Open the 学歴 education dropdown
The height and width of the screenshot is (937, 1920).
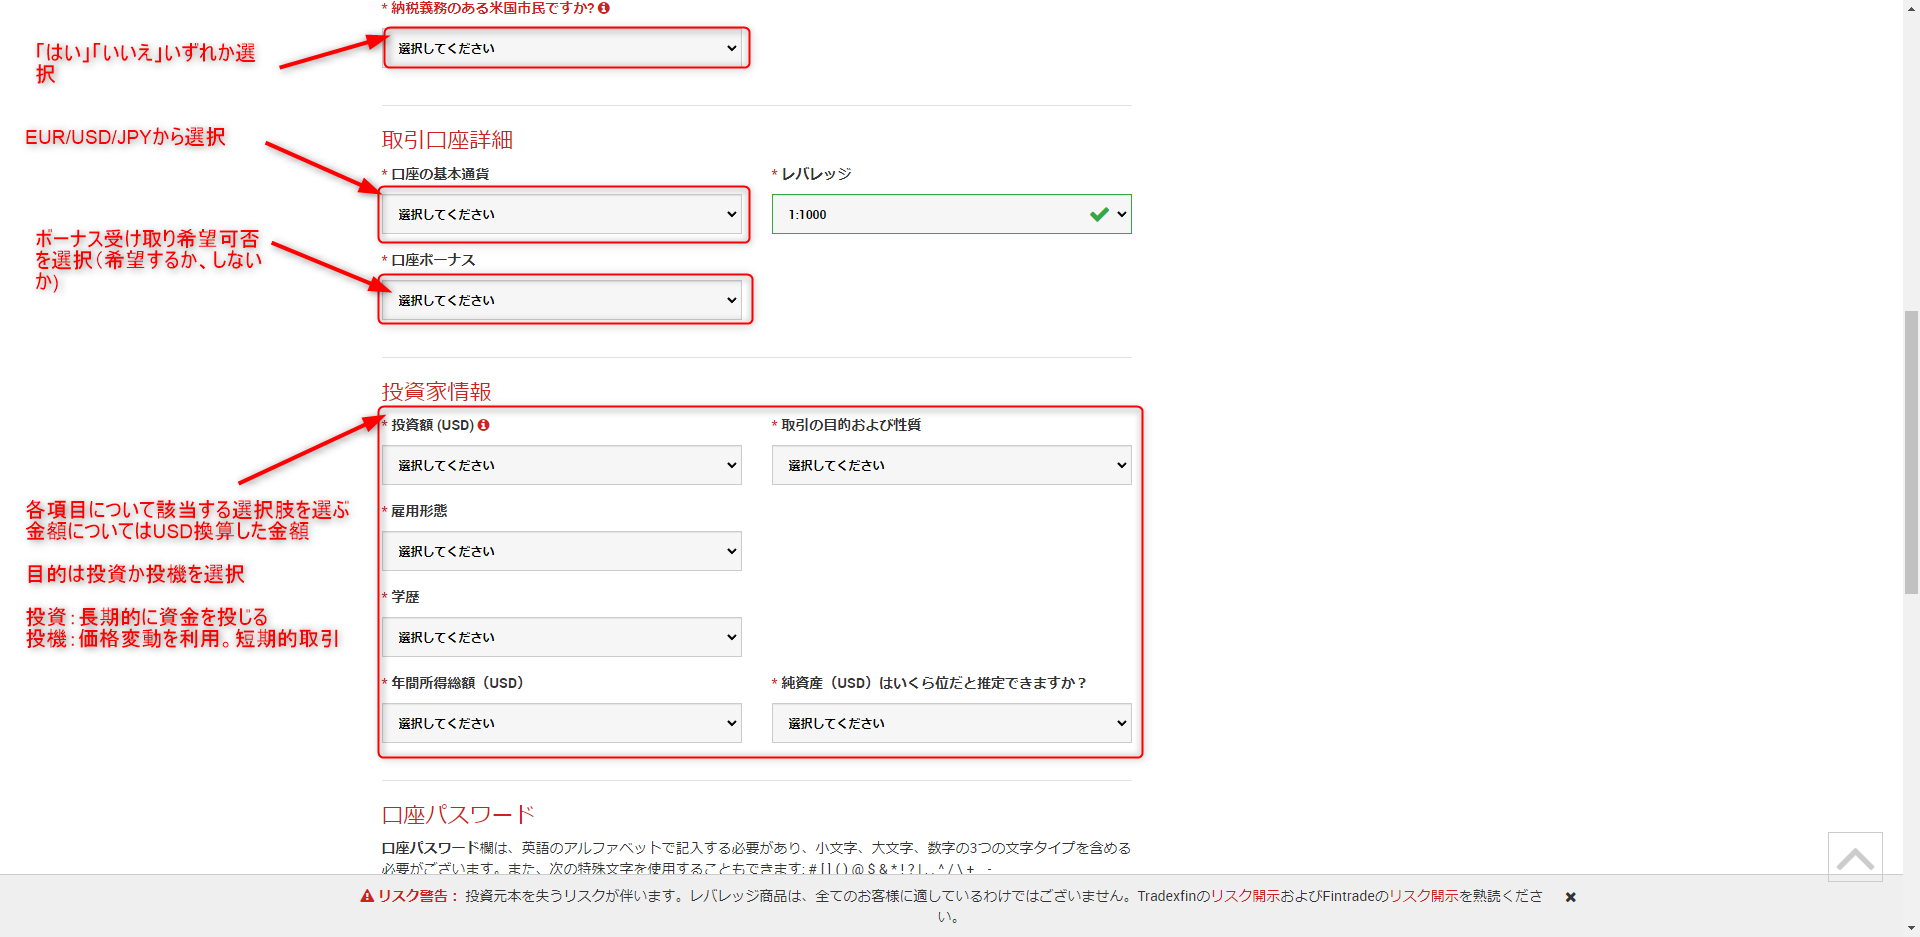[562, 637]
